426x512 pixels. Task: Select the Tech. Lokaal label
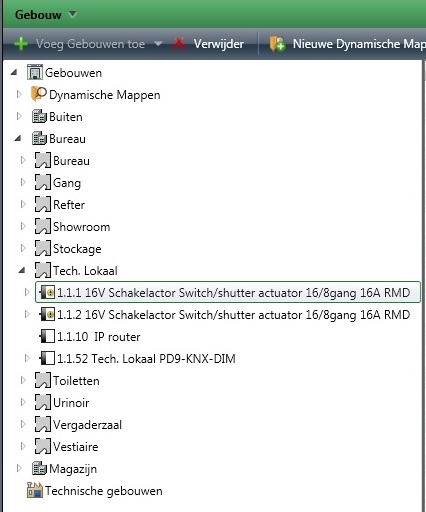pos(85,271)
